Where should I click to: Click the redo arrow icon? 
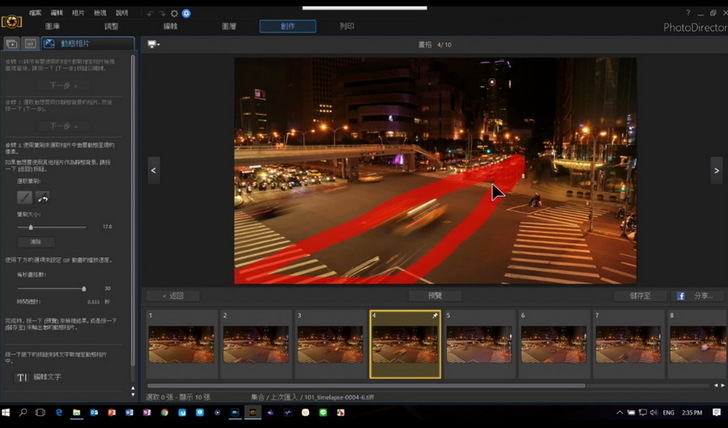[162, 13]
